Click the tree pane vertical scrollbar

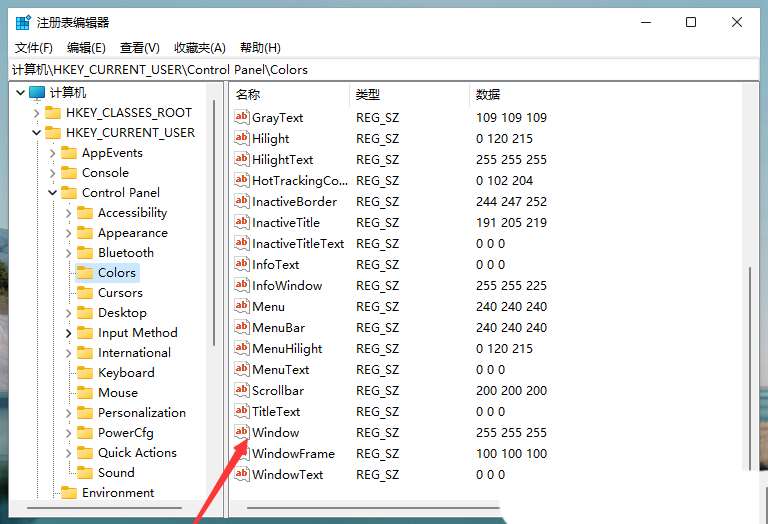coord(214,223)
